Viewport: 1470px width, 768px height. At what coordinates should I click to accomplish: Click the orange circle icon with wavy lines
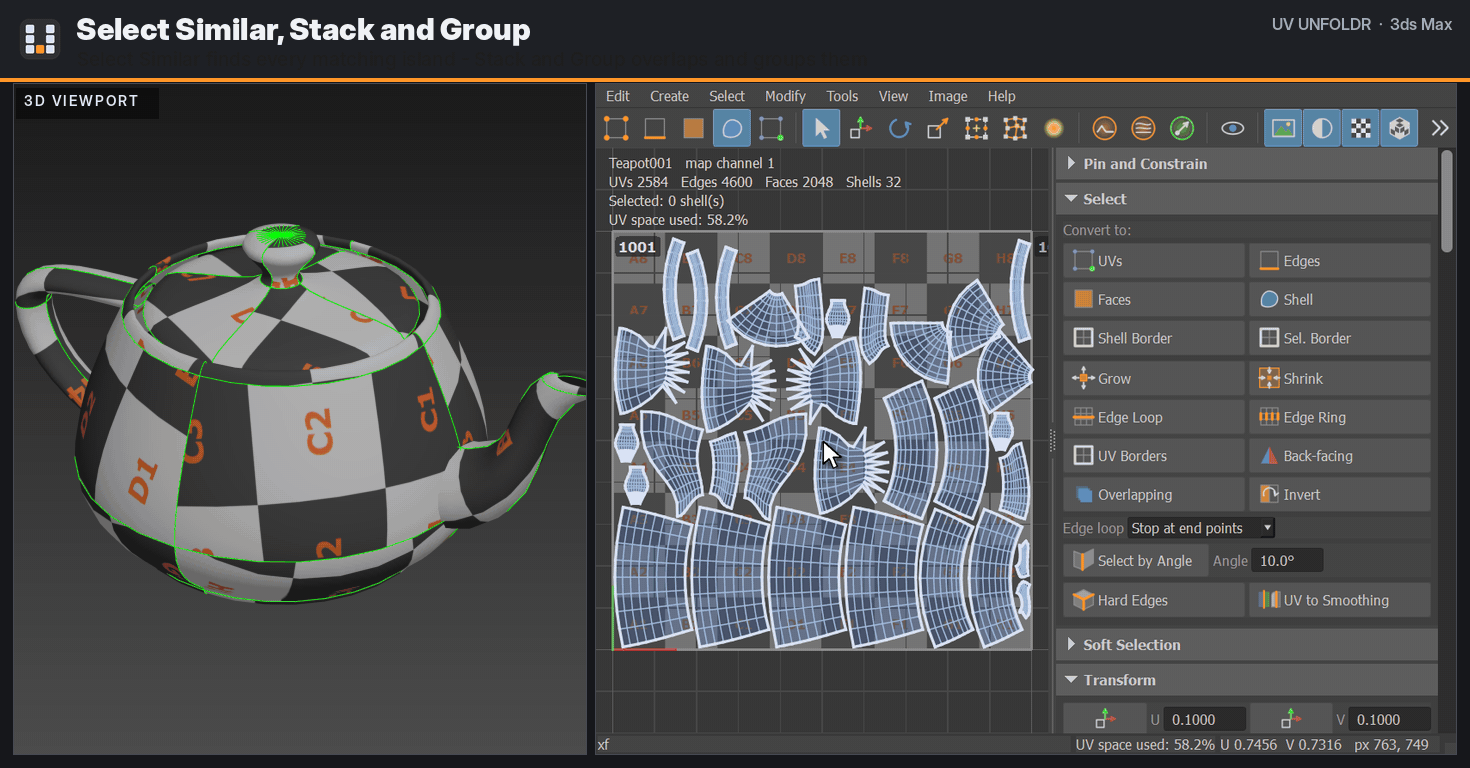pos(1143,128)
